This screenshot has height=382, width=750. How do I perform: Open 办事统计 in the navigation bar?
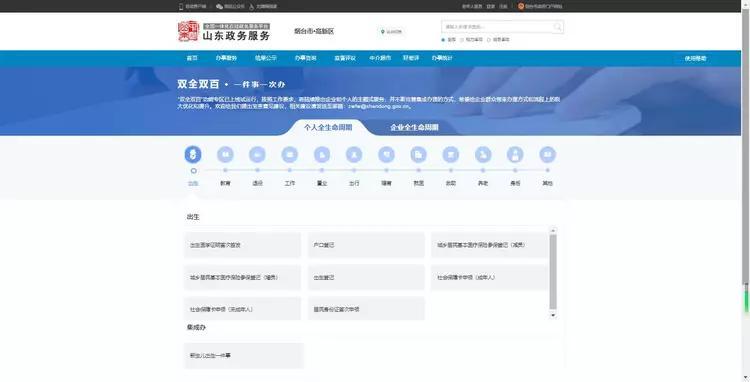coord(442,58)
